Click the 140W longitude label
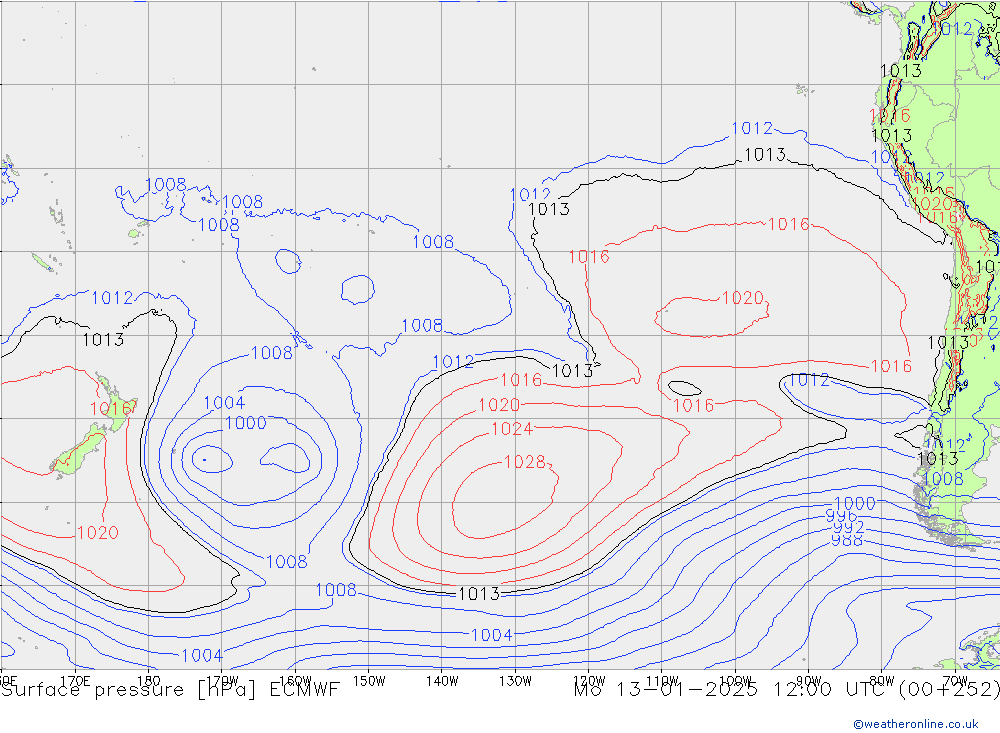Image resolution: width=1000 pixels, height=733 pixels. [441, 680]
